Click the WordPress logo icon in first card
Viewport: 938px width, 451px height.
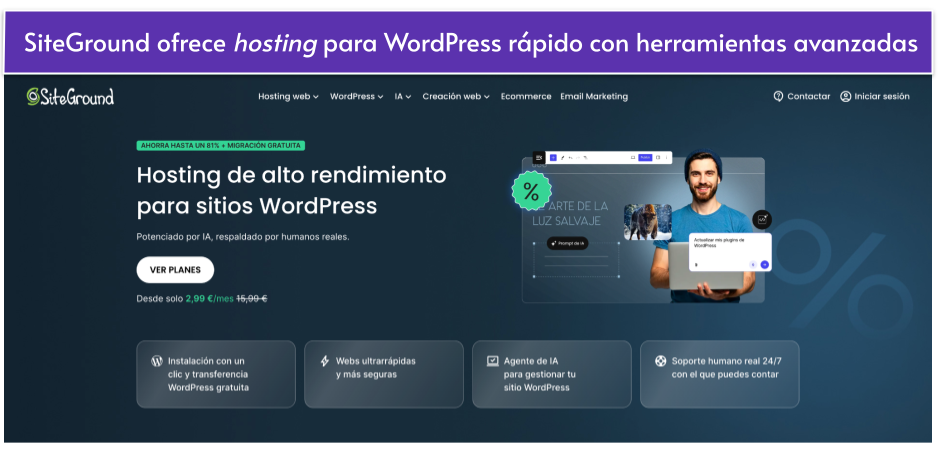pyautogui.click(x=157, y=361)
